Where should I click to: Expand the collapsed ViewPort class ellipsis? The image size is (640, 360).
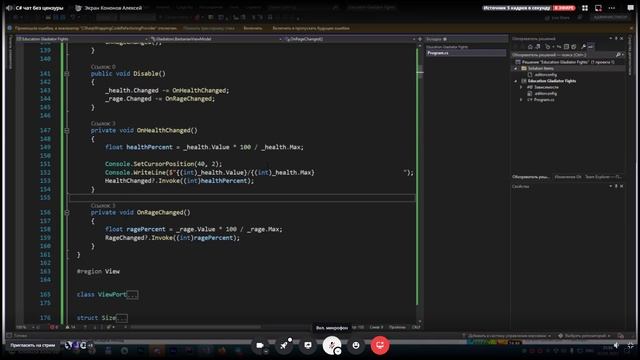[132, 295]
